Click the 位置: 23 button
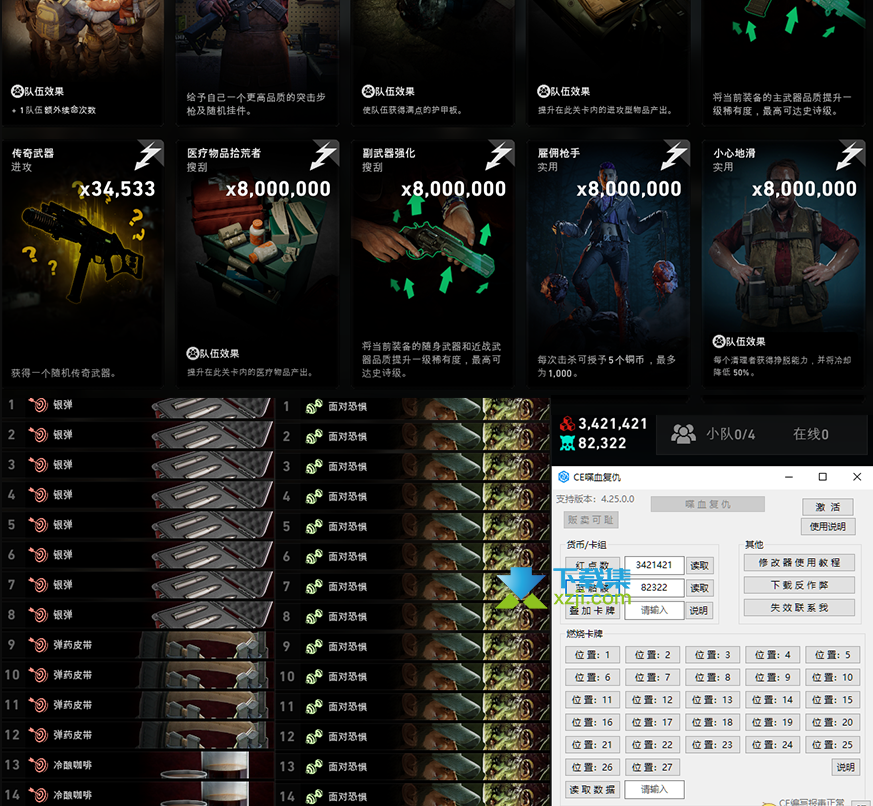This screenshot has width=873, height=806. click(712, 745)
